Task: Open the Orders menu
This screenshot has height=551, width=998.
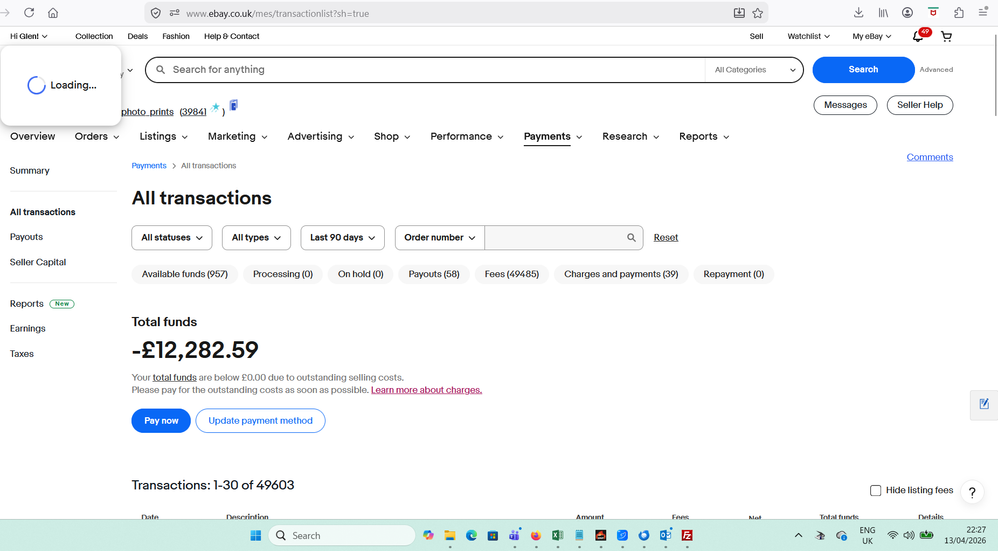Action: pyautogui.click(x=97, y=136)
